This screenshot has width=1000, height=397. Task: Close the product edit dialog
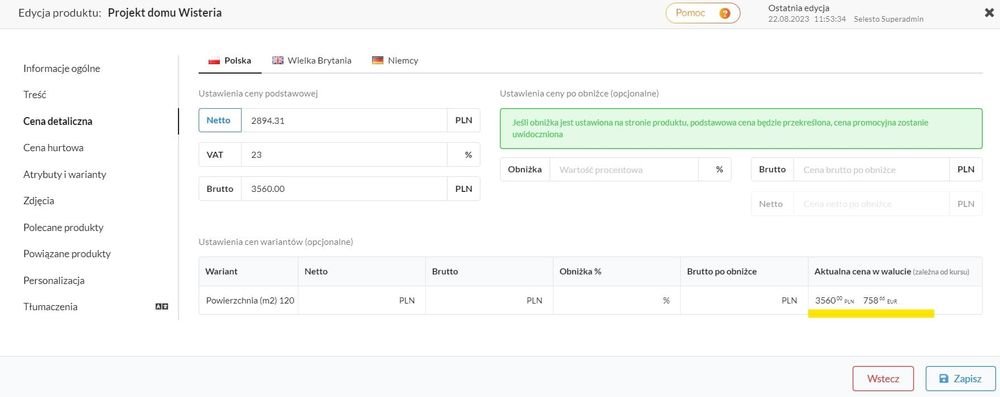coord(989,13)
